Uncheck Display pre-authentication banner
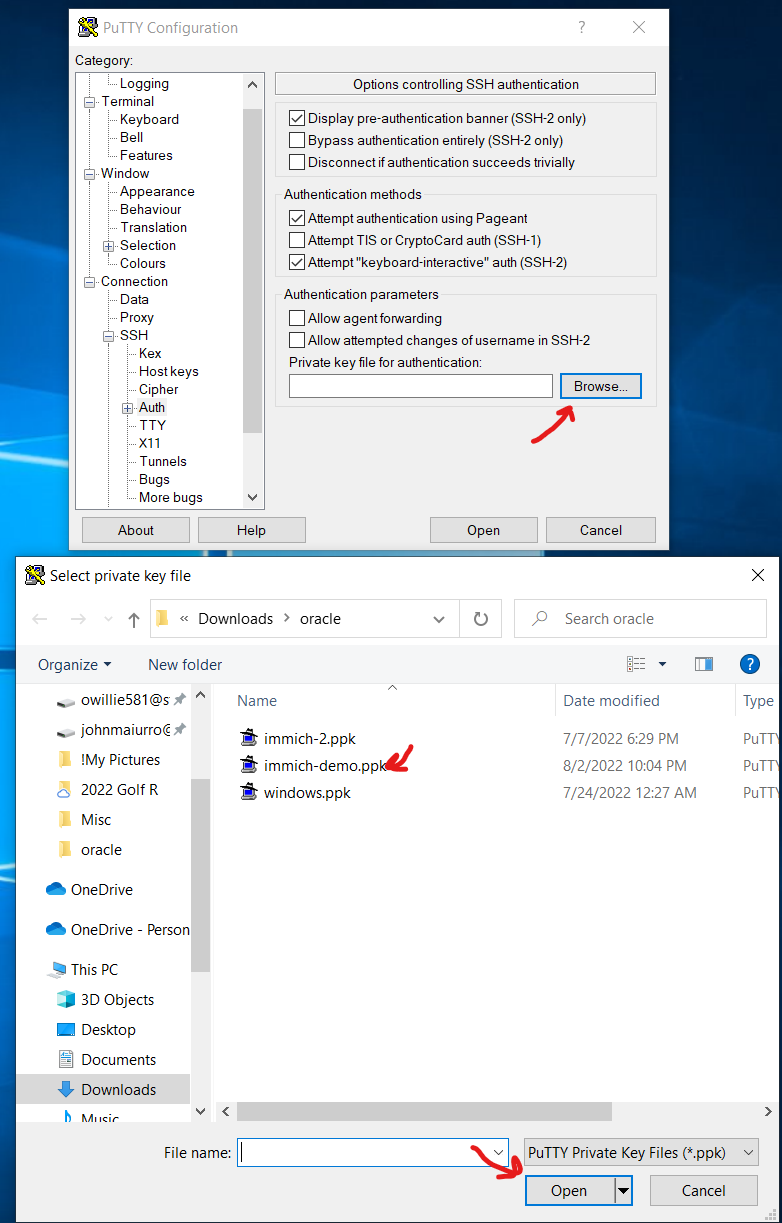Screen dimensions: 782x1223 click(297, 118)
